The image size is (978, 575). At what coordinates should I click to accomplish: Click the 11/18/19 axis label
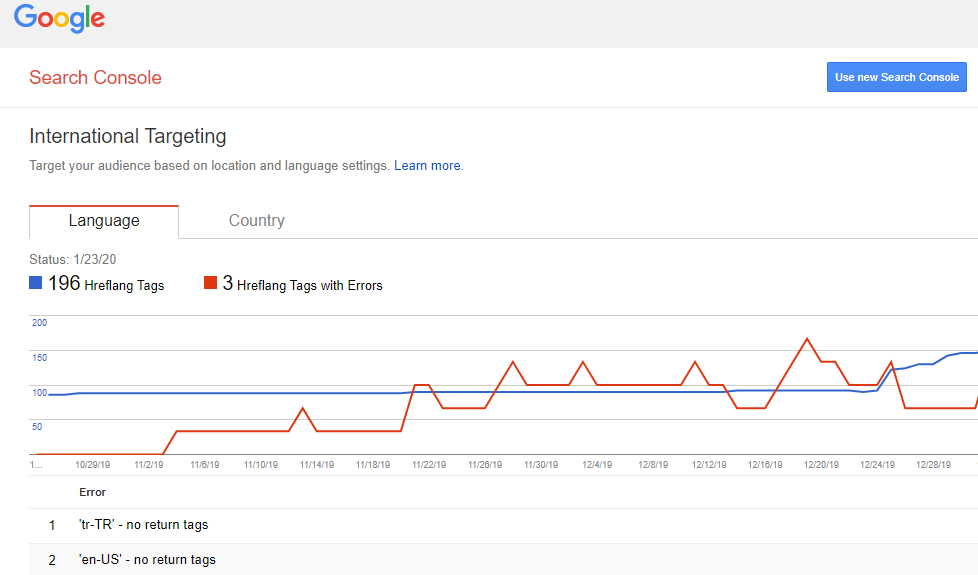pos(373,465)
